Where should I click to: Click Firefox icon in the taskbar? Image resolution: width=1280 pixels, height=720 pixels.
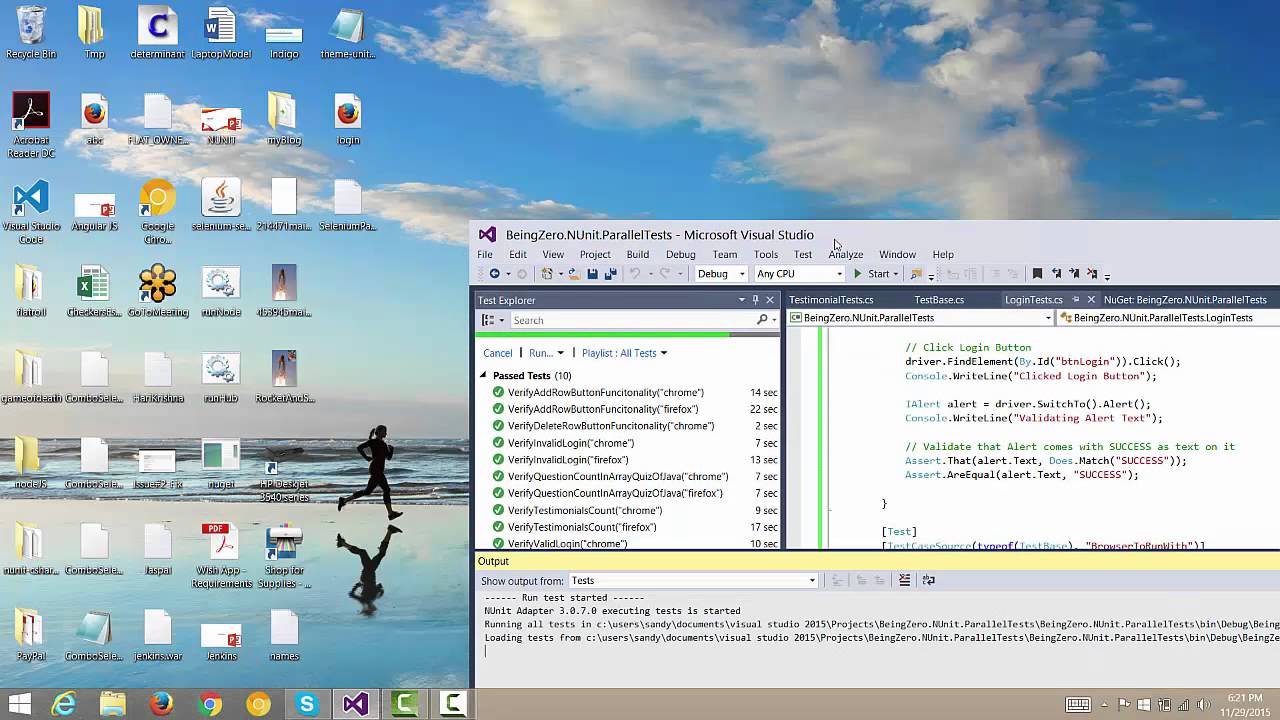click(x=161, y=704)
